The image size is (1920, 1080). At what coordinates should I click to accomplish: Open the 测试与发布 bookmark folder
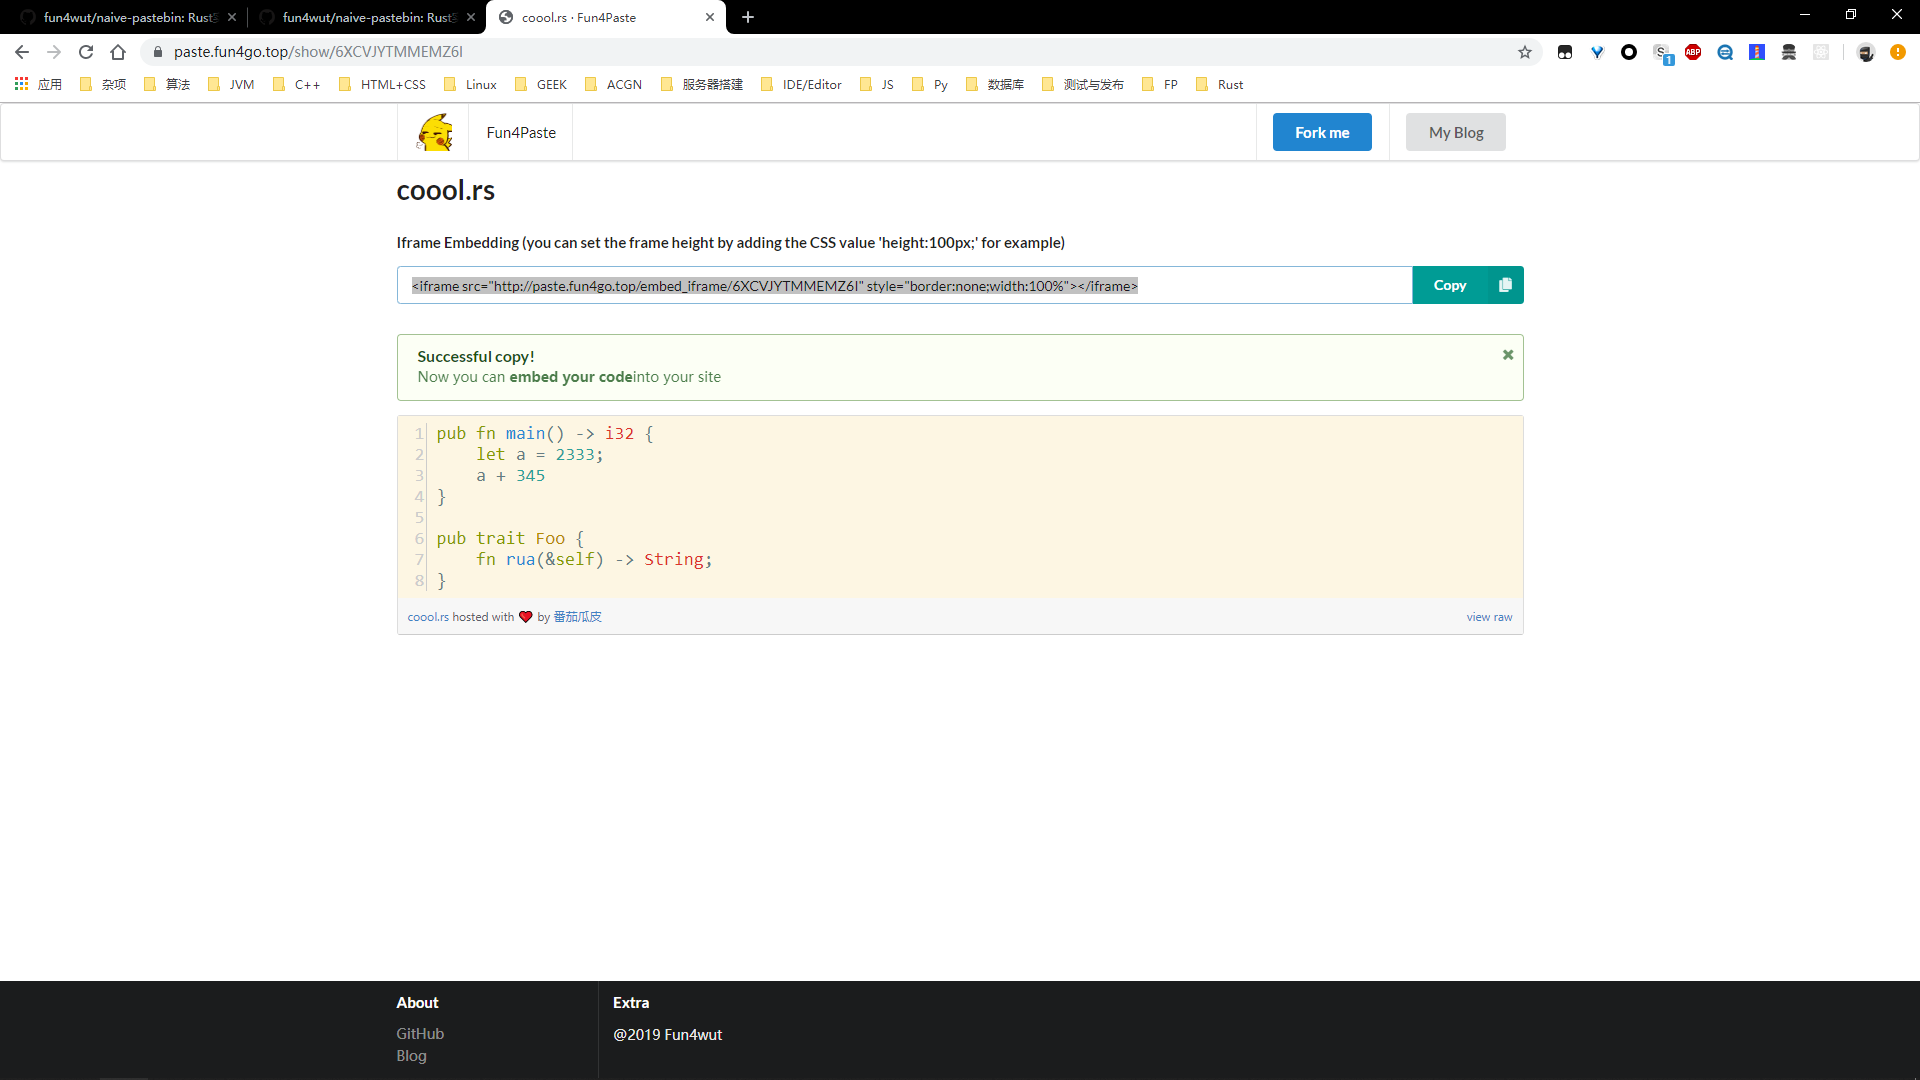pyautogui.click(x=1083, y=84)
